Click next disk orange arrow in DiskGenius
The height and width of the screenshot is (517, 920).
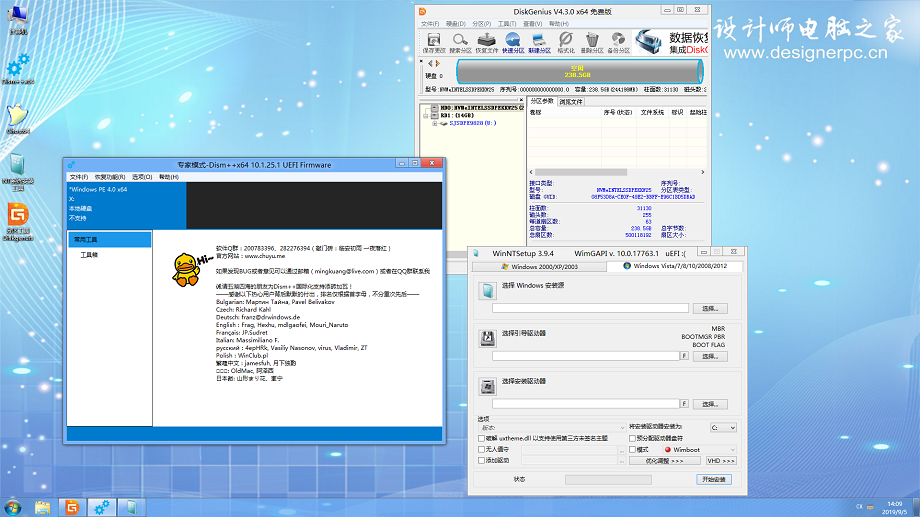point(437,63)
